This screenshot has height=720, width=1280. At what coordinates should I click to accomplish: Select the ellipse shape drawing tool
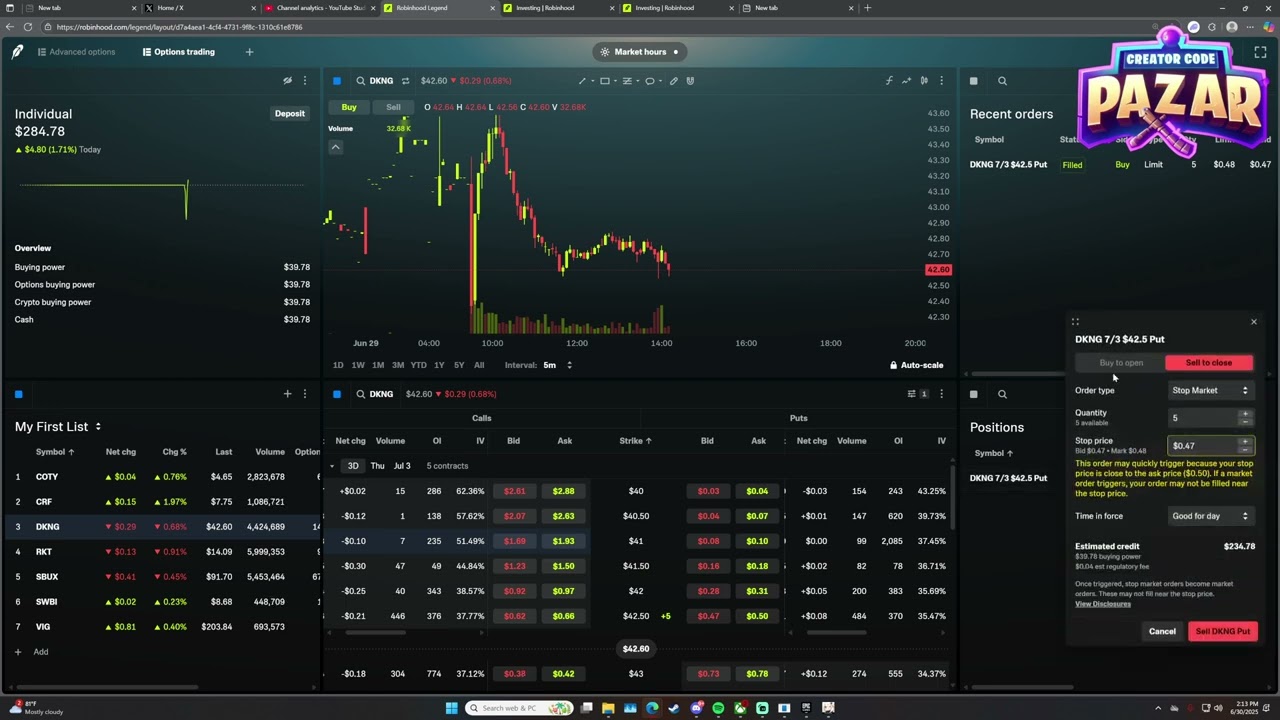coord(650,81)
